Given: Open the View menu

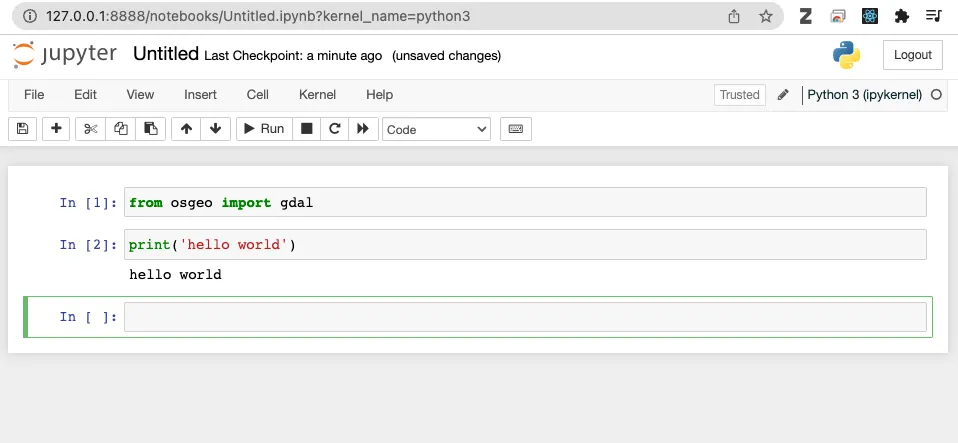Looking at the screenshot, I should [x=140, y=95].
